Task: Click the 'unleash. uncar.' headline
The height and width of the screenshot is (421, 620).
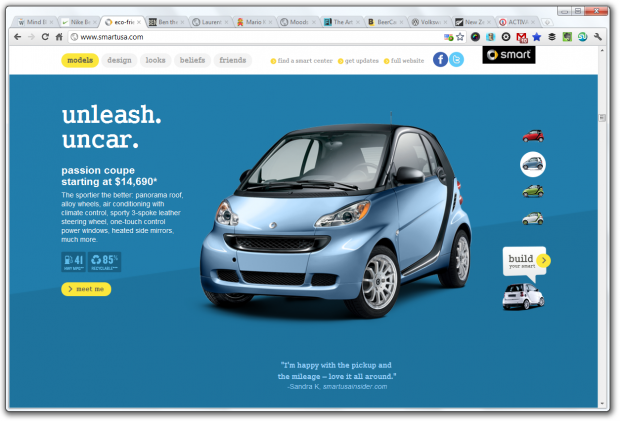Action: click(x=111, y=126)
